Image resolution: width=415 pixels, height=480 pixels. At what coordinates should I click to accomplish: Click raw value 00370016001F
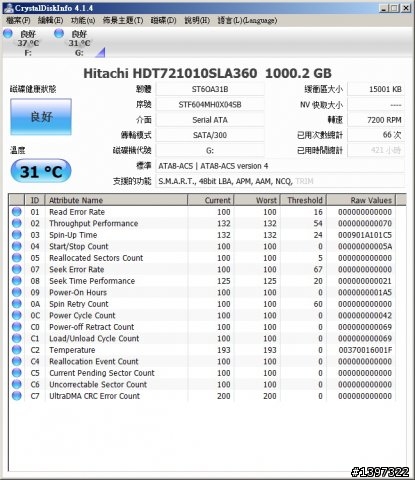click(365, 350)
